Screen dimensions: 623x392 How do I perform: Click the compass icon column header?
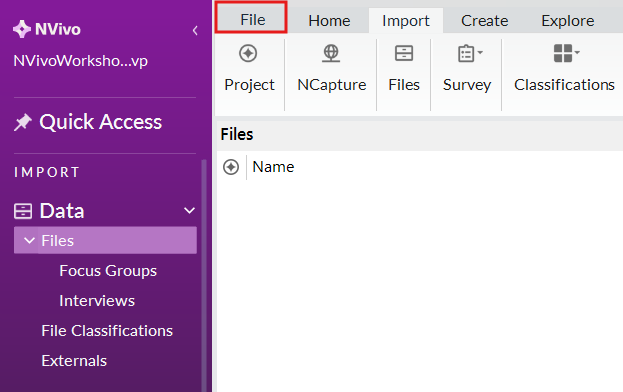coord(231,167)
